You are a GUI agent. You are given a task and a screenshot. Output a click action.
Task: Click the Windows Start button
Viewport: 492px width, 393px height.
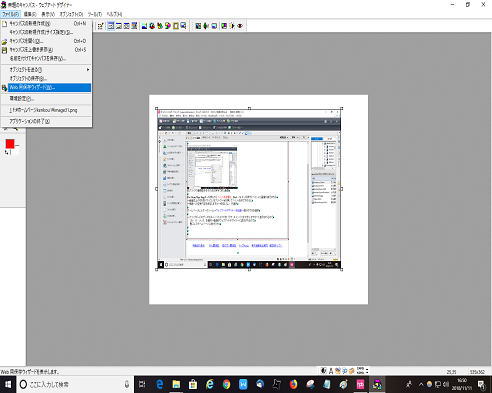pyautogui.click(x=8, y=385)
